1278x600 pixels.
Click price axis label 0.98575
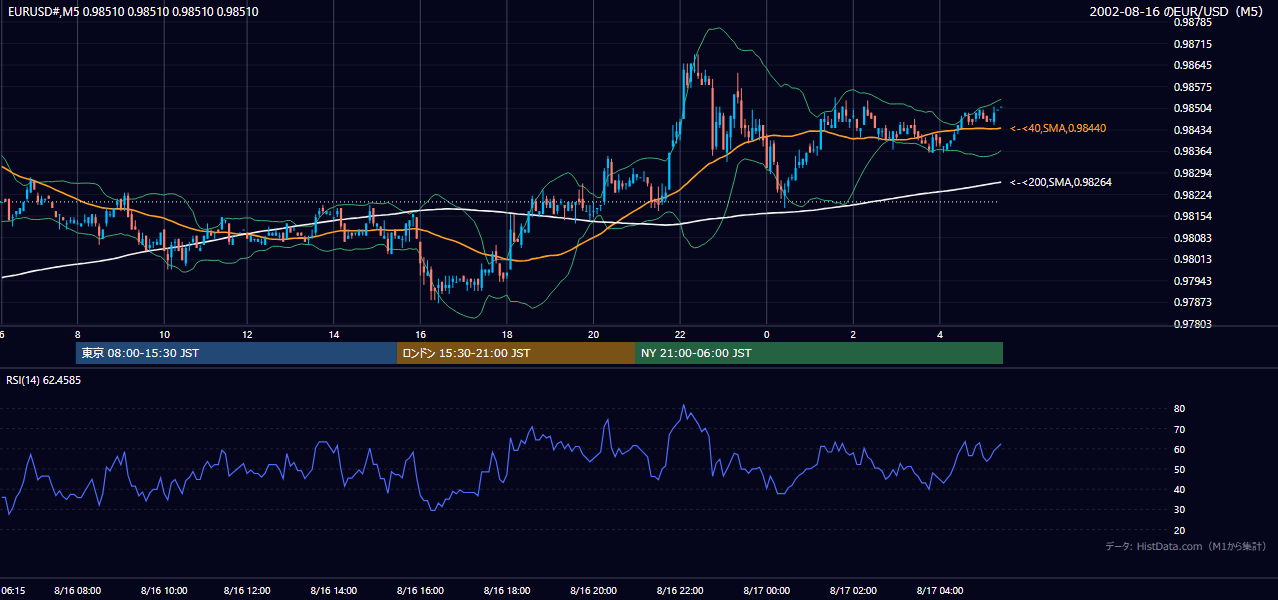click(1192, 88)
